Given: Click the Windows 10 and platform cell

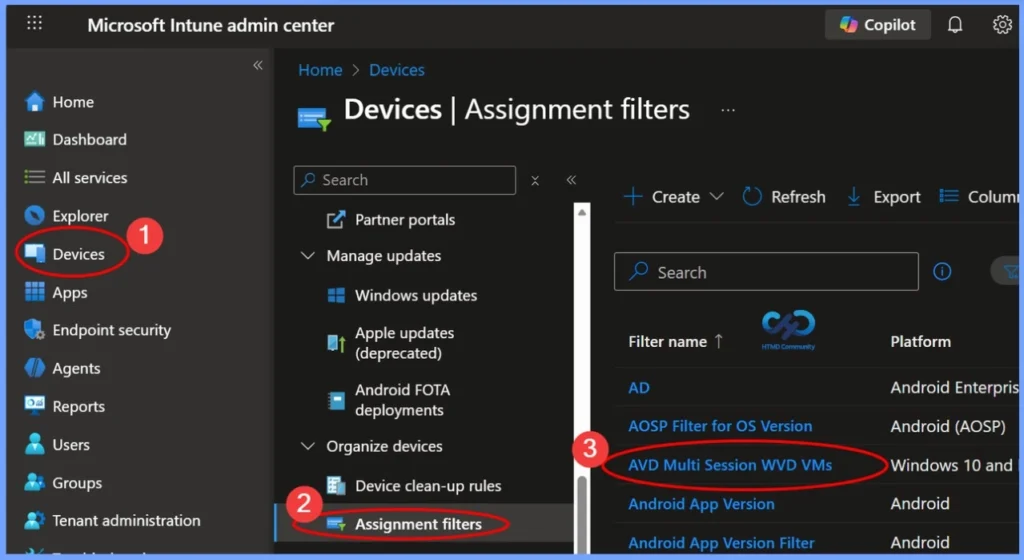Looking at the screenshot, I should [952, 465].
